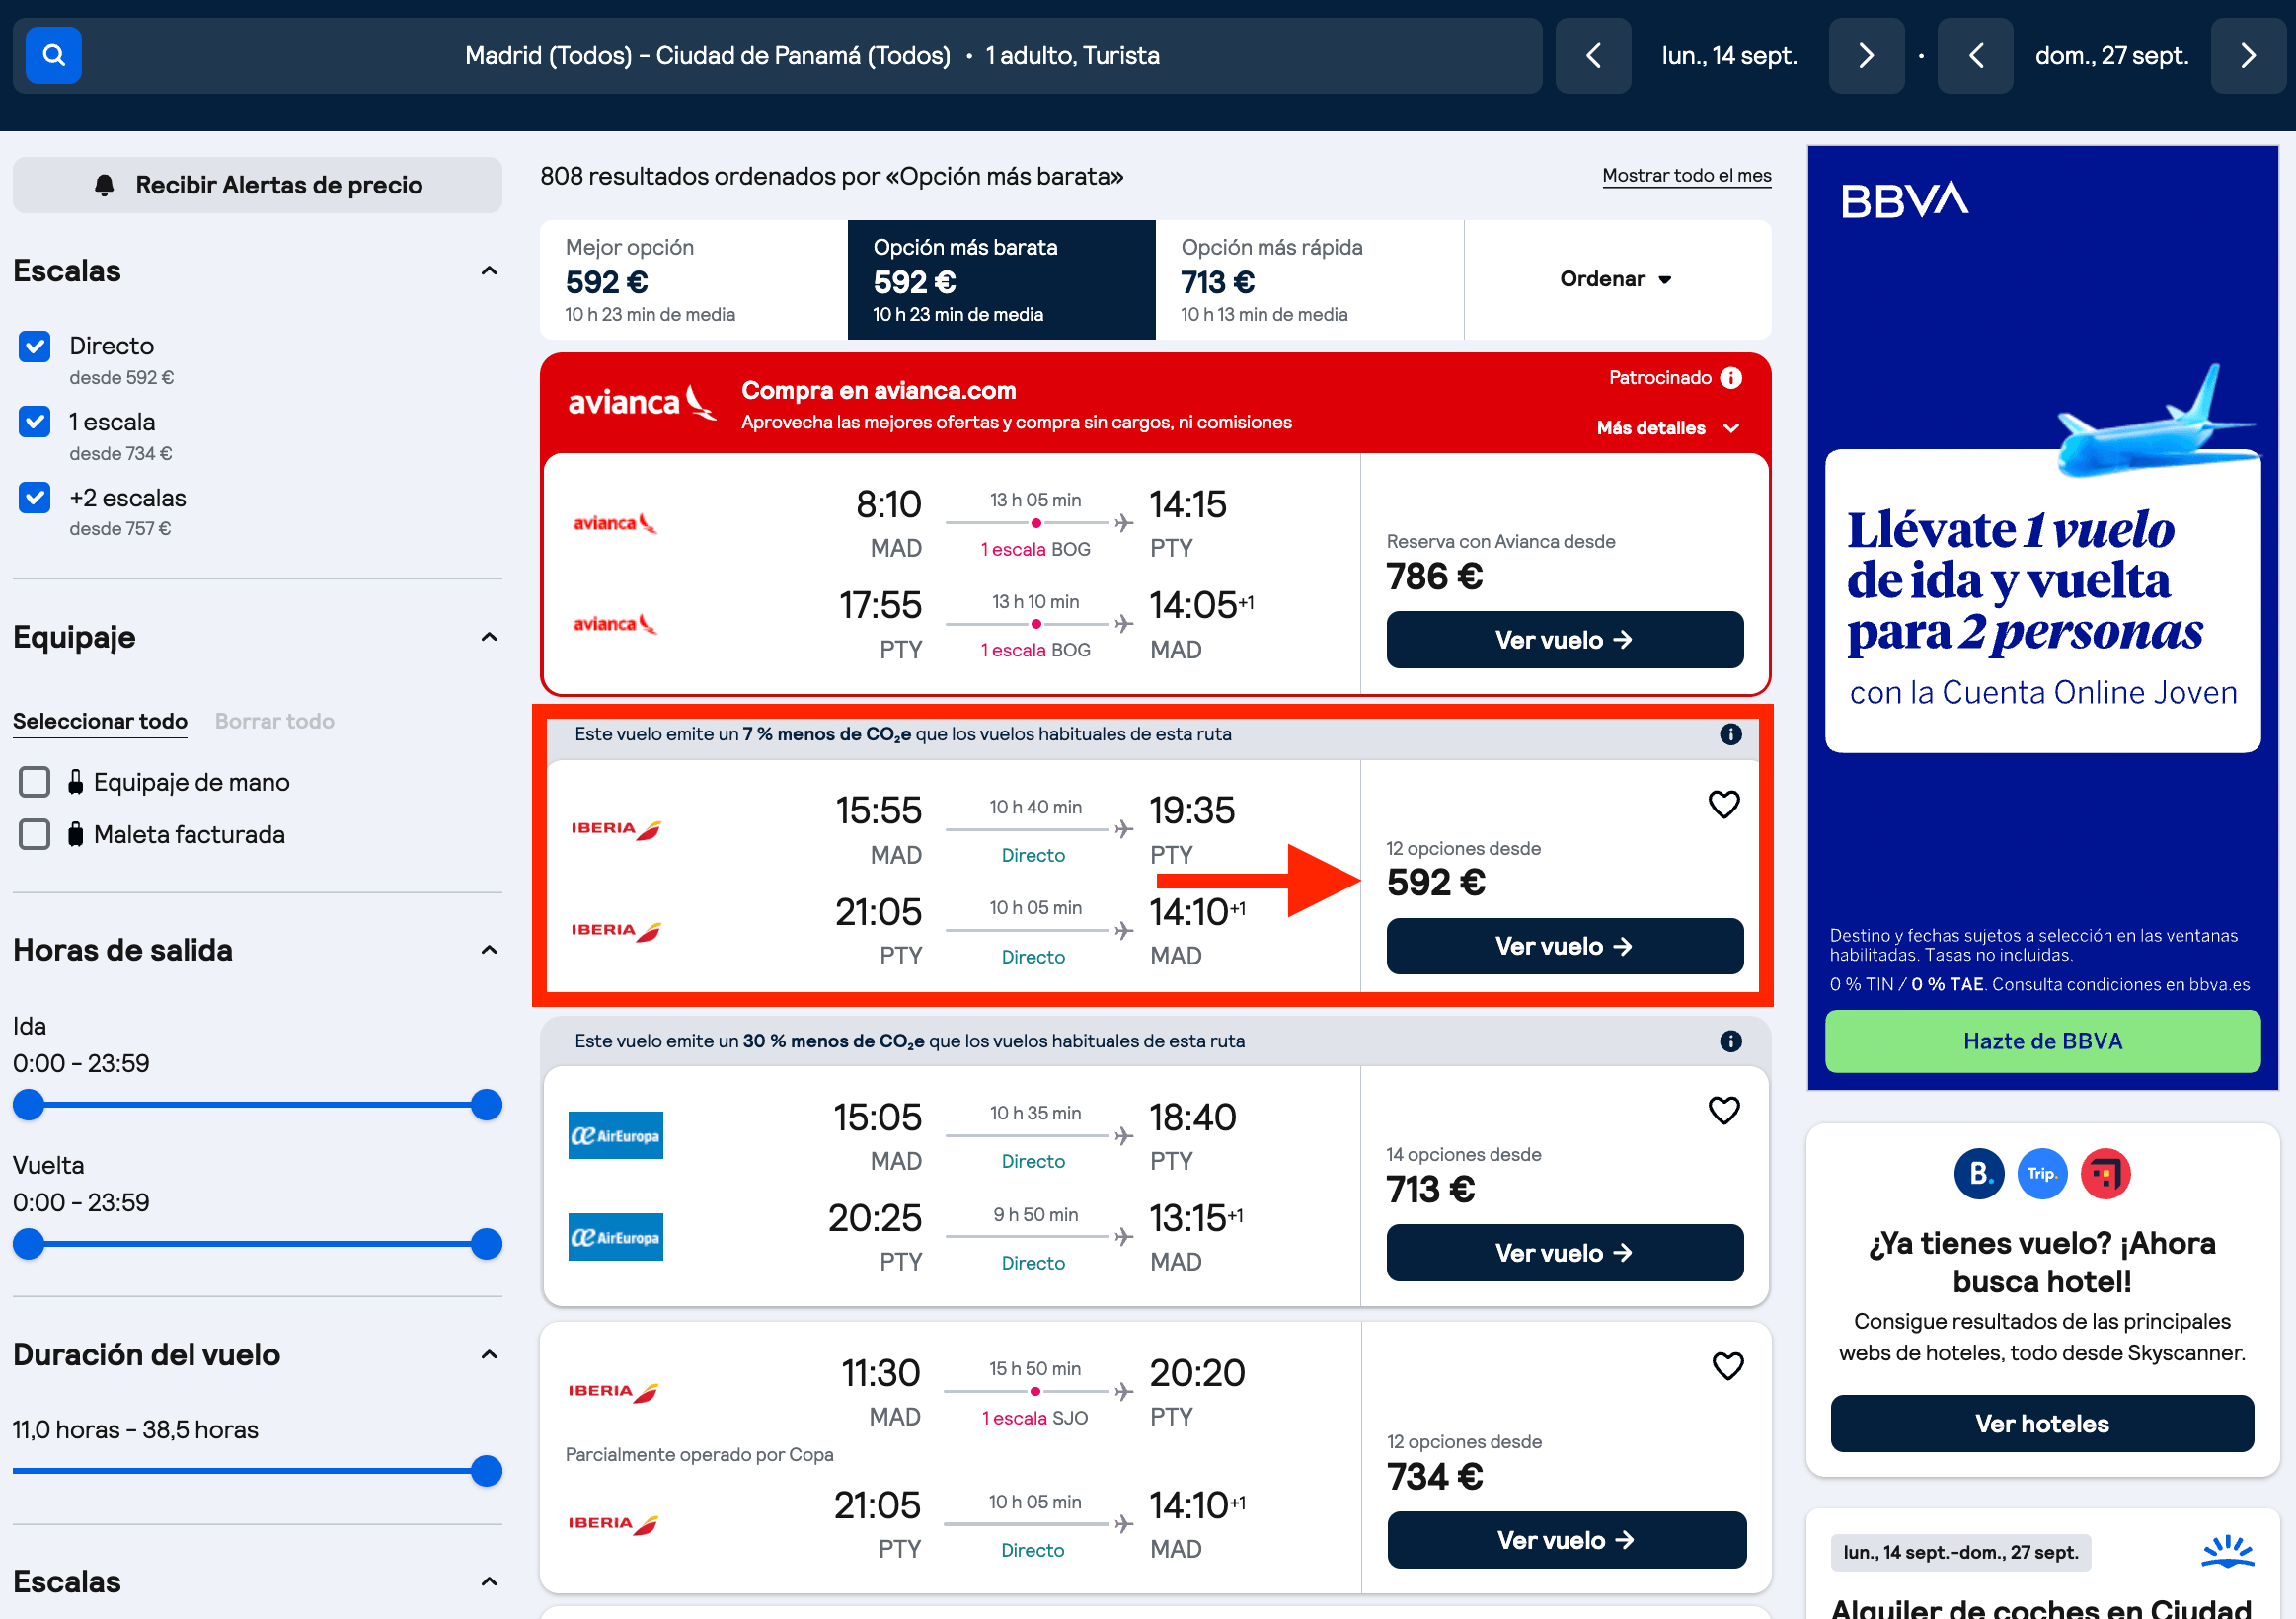Image resolution: width=2296 pixels, height=1619 pixels.
Task: Collapse the bottom Escalas section
Action: click(489, 1582)
